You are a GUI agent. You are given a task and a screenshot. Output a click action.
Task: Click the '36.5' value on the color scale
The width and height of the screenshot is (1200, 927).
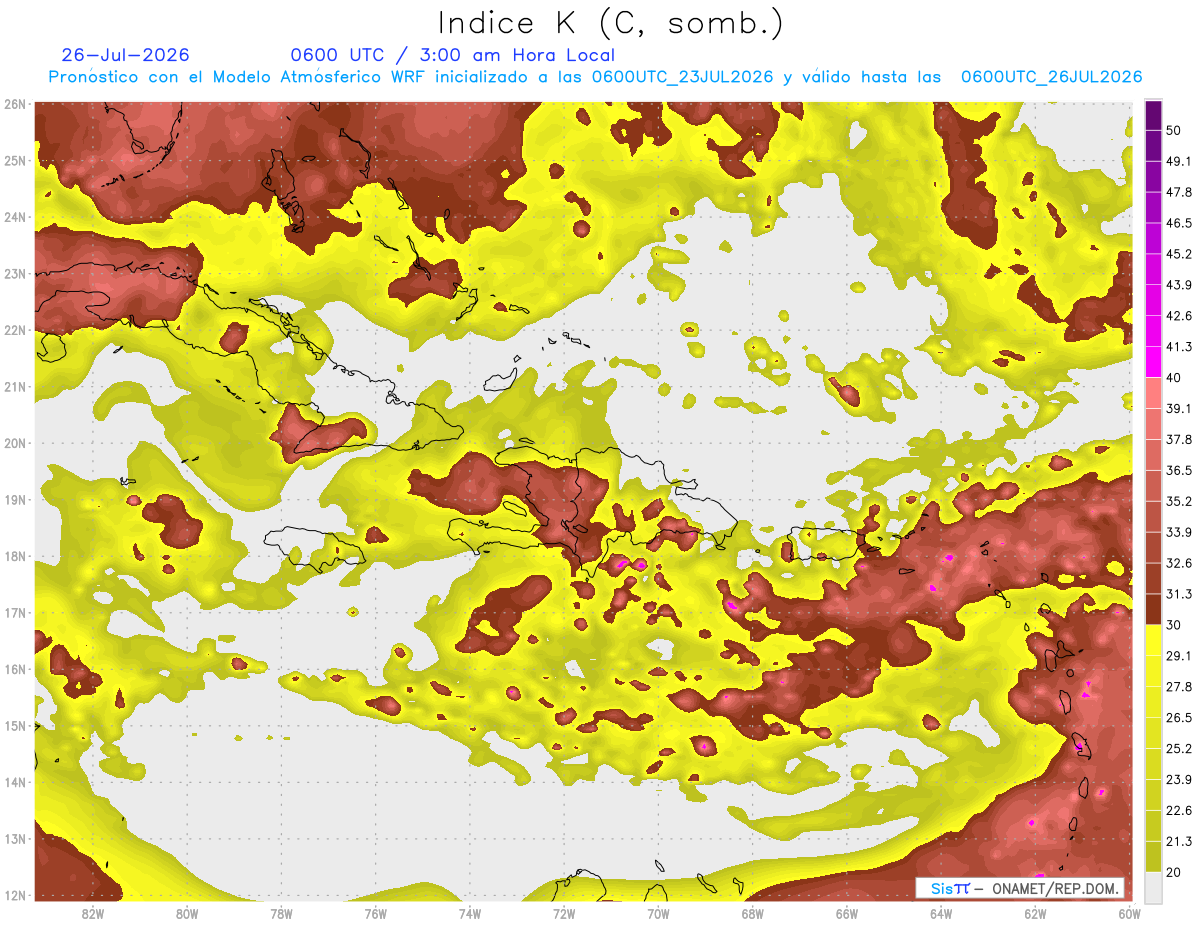click(1180, 470)
